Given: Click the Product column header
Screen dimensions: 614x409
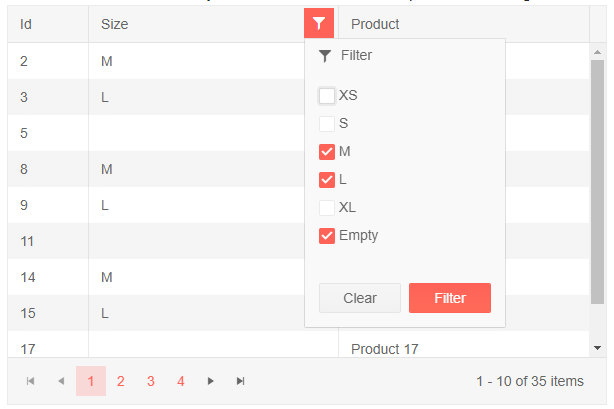Looking at the screenshot, I should (x=375, y=24).
